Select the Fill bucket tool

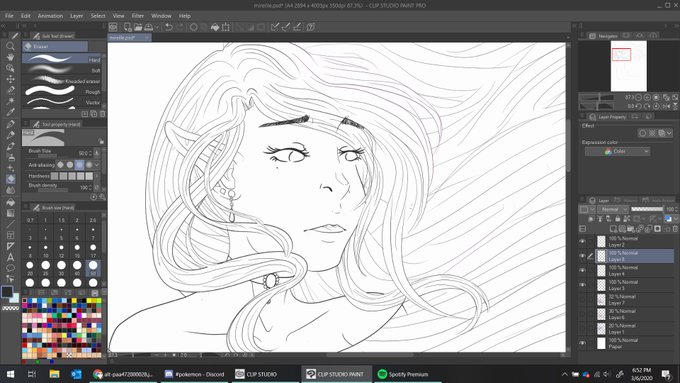[x=10, y=202]
